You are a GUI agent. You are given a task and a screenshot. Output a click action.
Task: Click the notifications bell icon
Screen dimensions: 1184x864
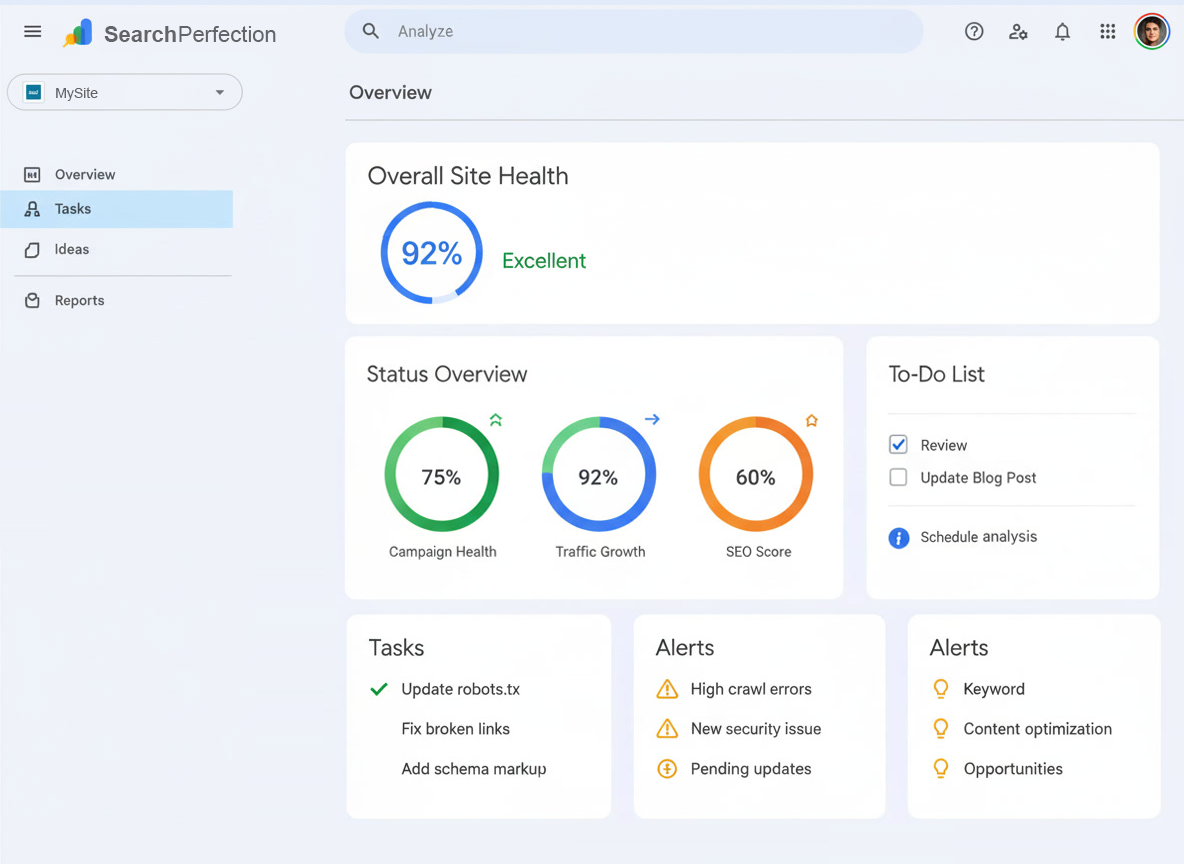tap(1062, 31)
